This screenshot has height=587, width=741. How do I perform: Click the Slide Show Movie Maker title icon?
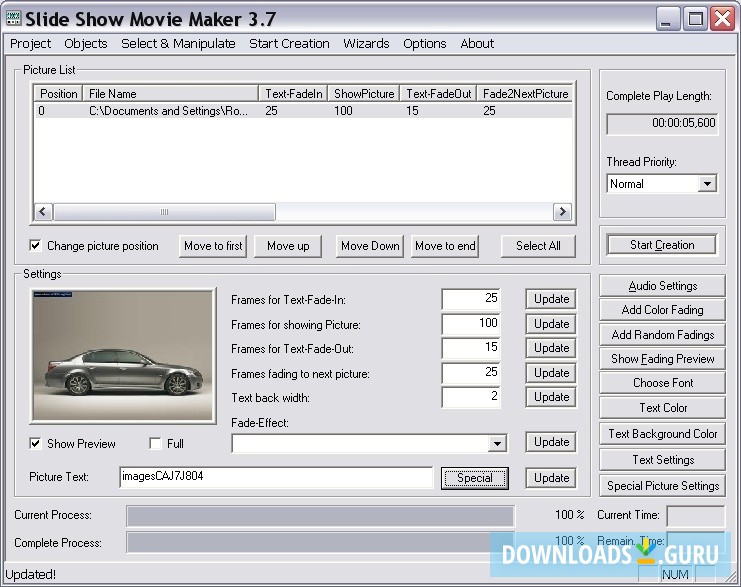pos(13,19)
